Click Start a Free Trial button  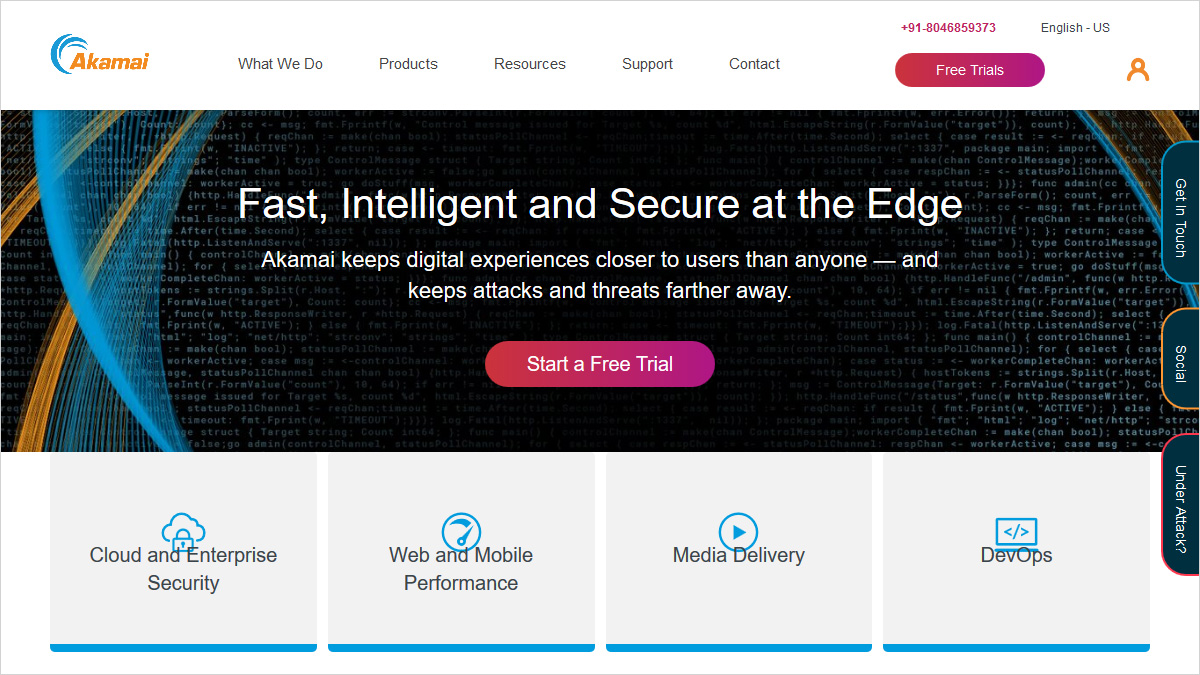pos(600,364)
